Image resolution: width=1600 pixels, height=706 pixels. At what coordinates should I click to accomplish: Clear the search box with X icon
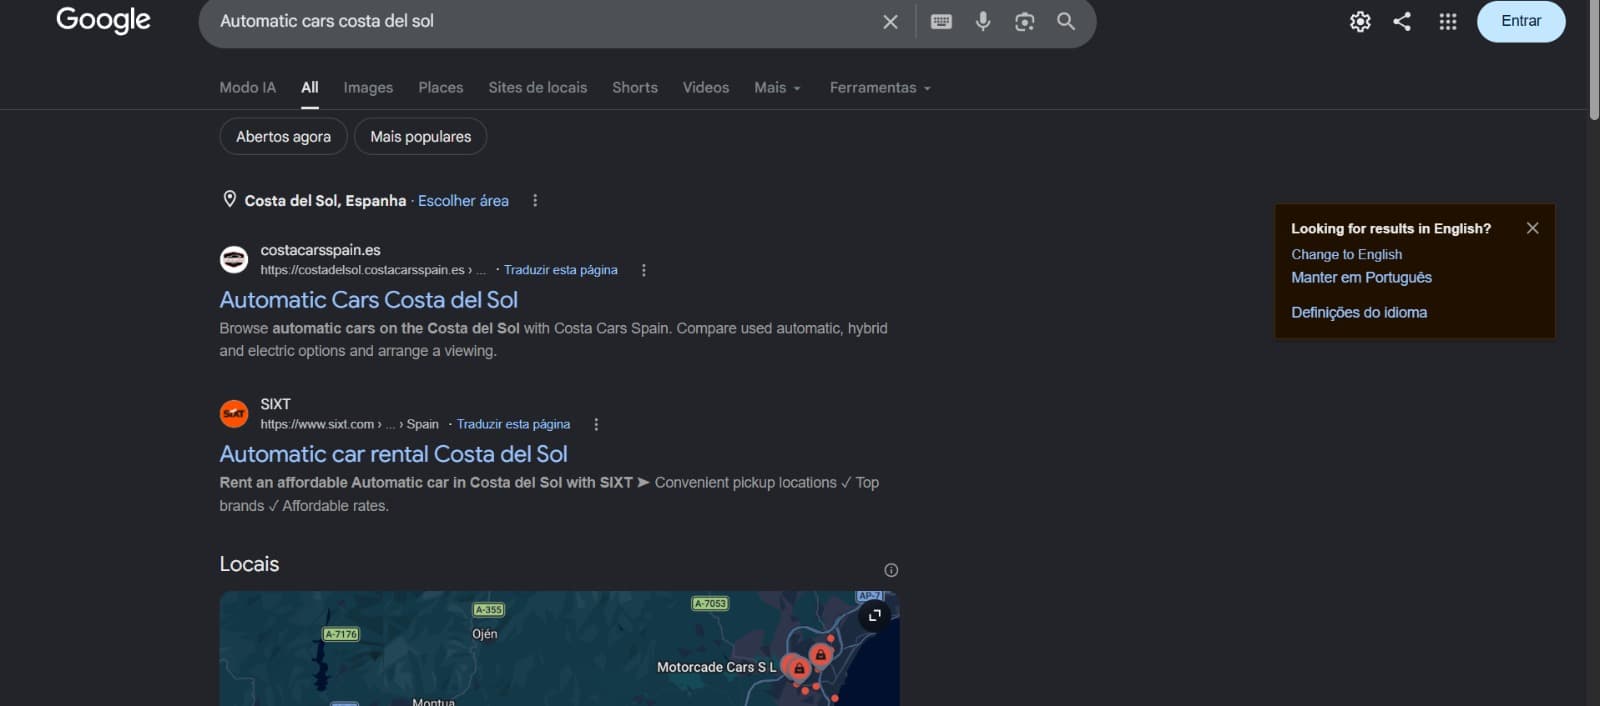click(890, 22)
